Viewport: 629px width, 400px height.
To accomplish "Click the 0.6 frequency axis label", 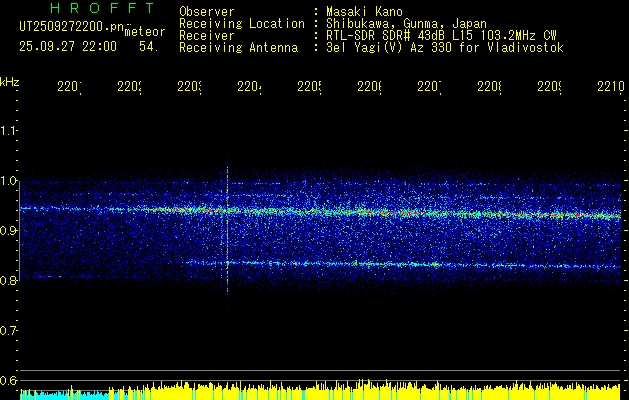I will [x=8, y=380].
